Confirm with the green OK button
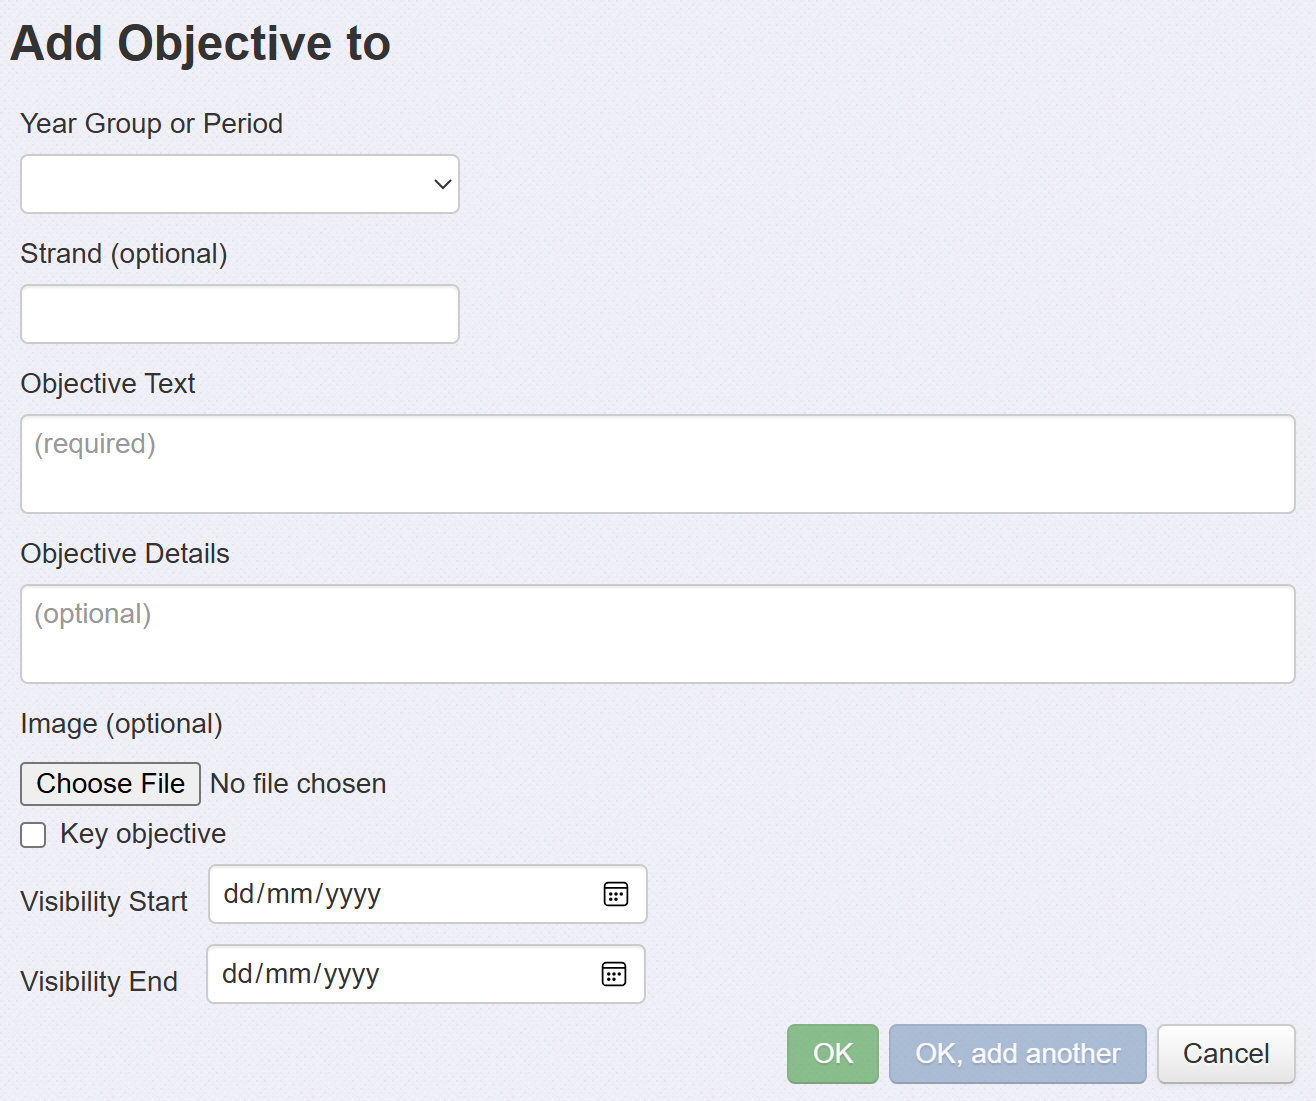Image resolution: width=1316 pixels, height=1101 pixels. 833,1054
